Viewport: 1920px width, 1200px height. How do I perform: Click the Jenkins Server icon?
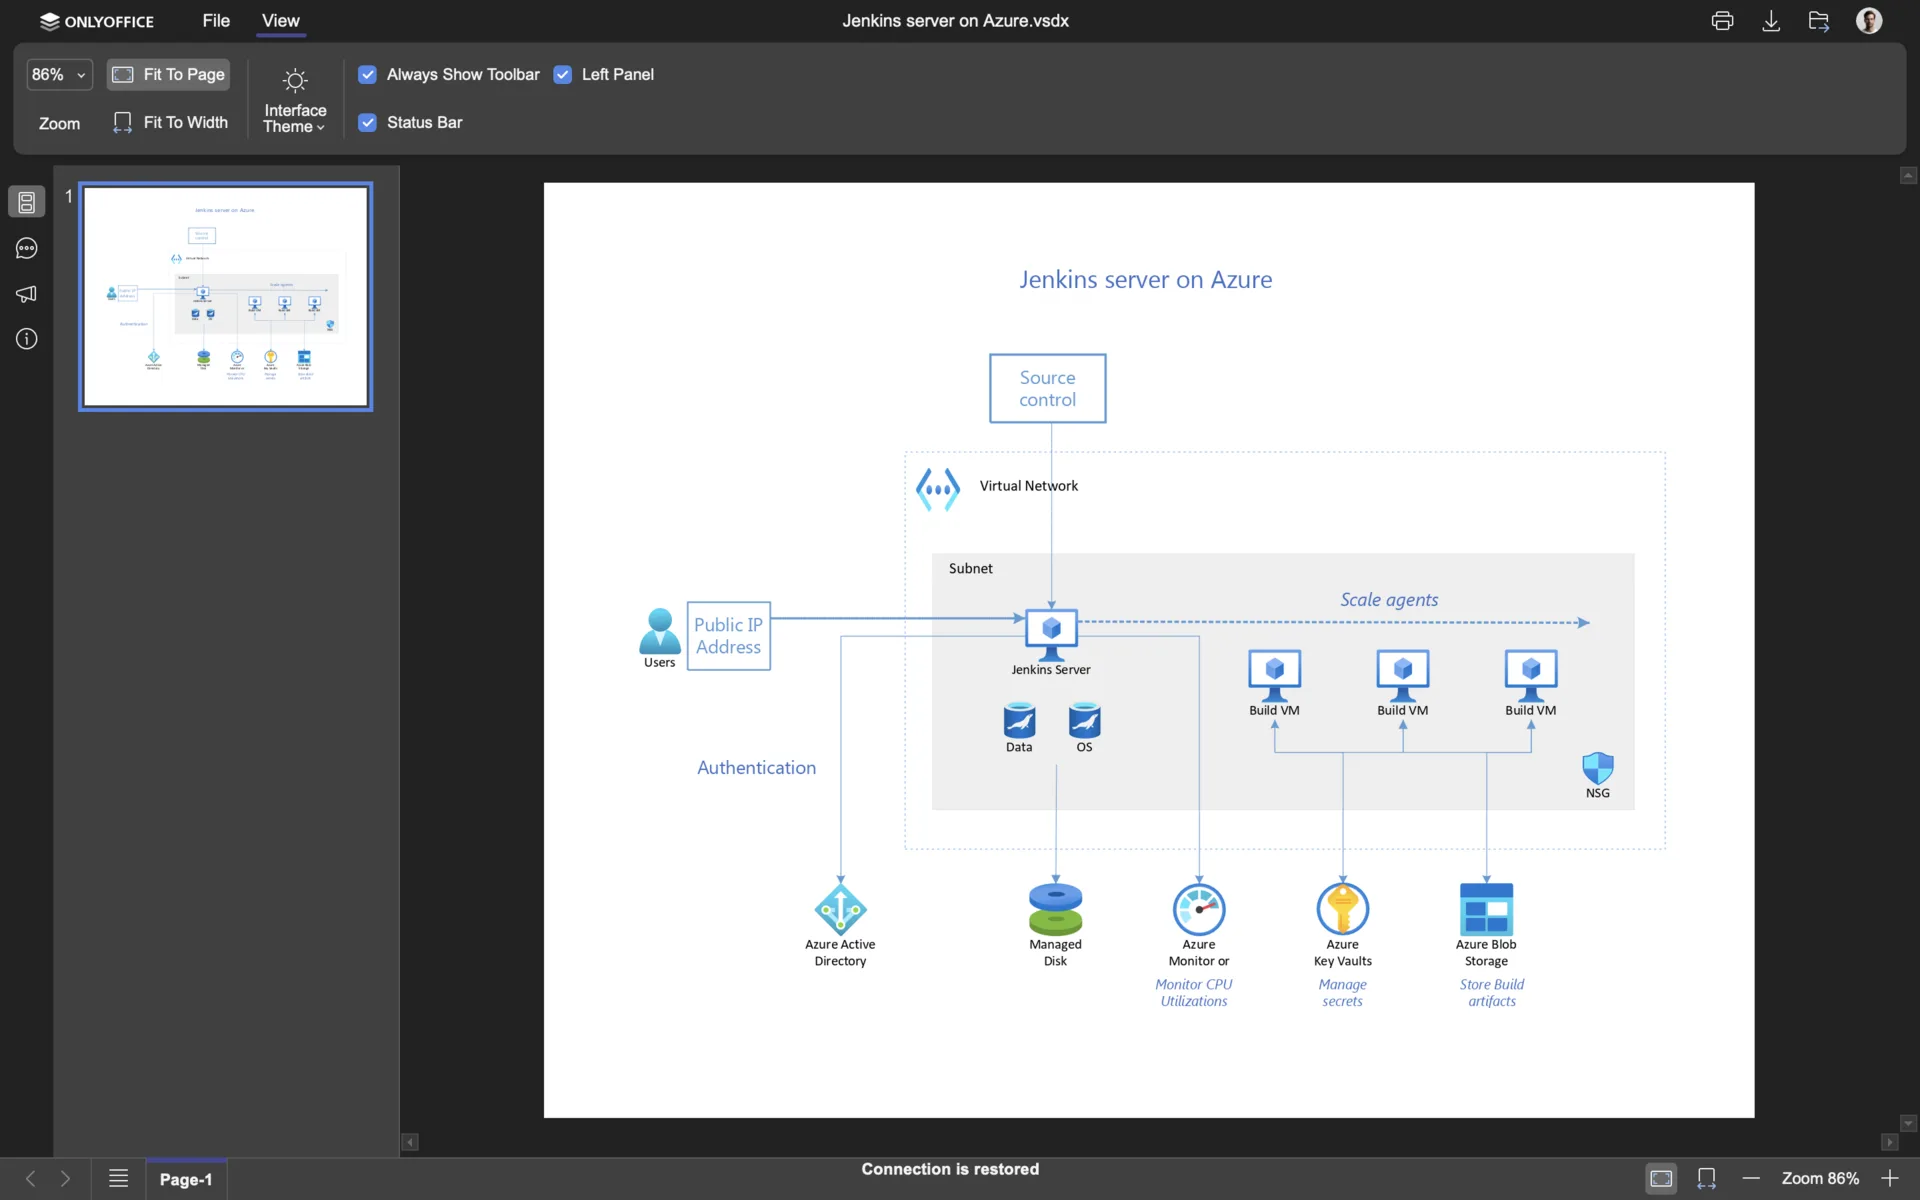coord(1051,634)
